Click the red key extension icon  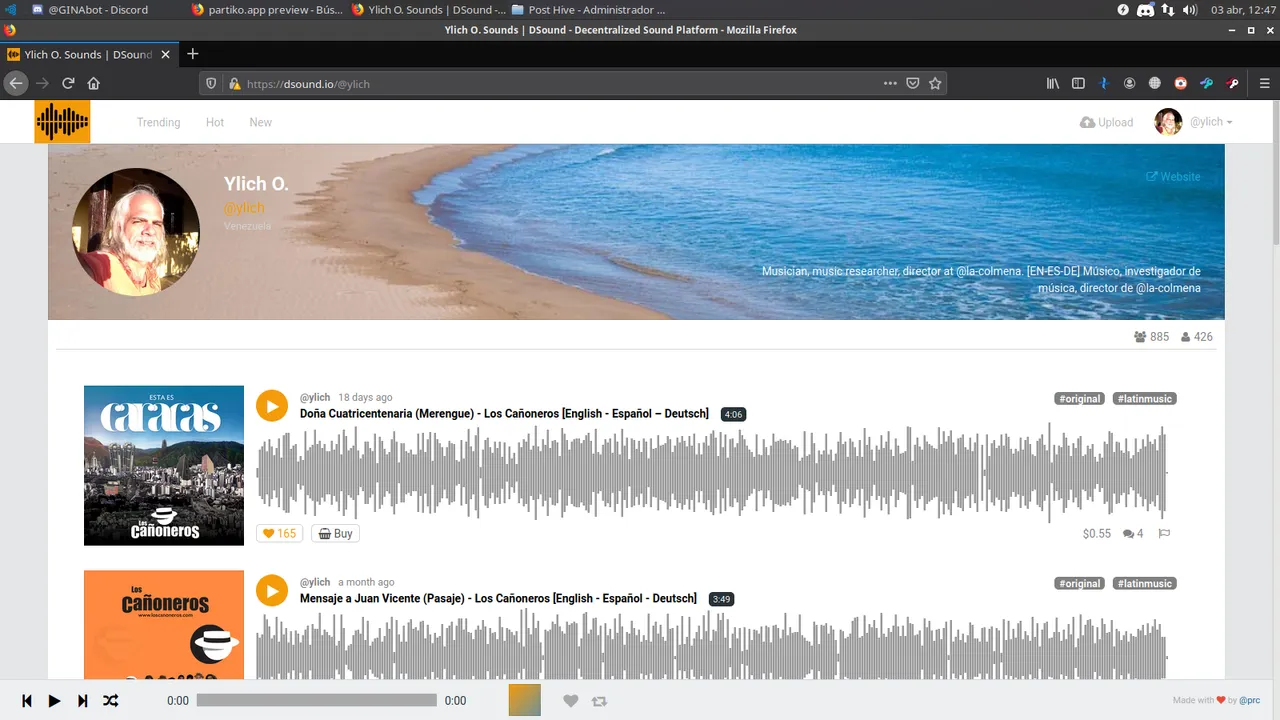1233,83
